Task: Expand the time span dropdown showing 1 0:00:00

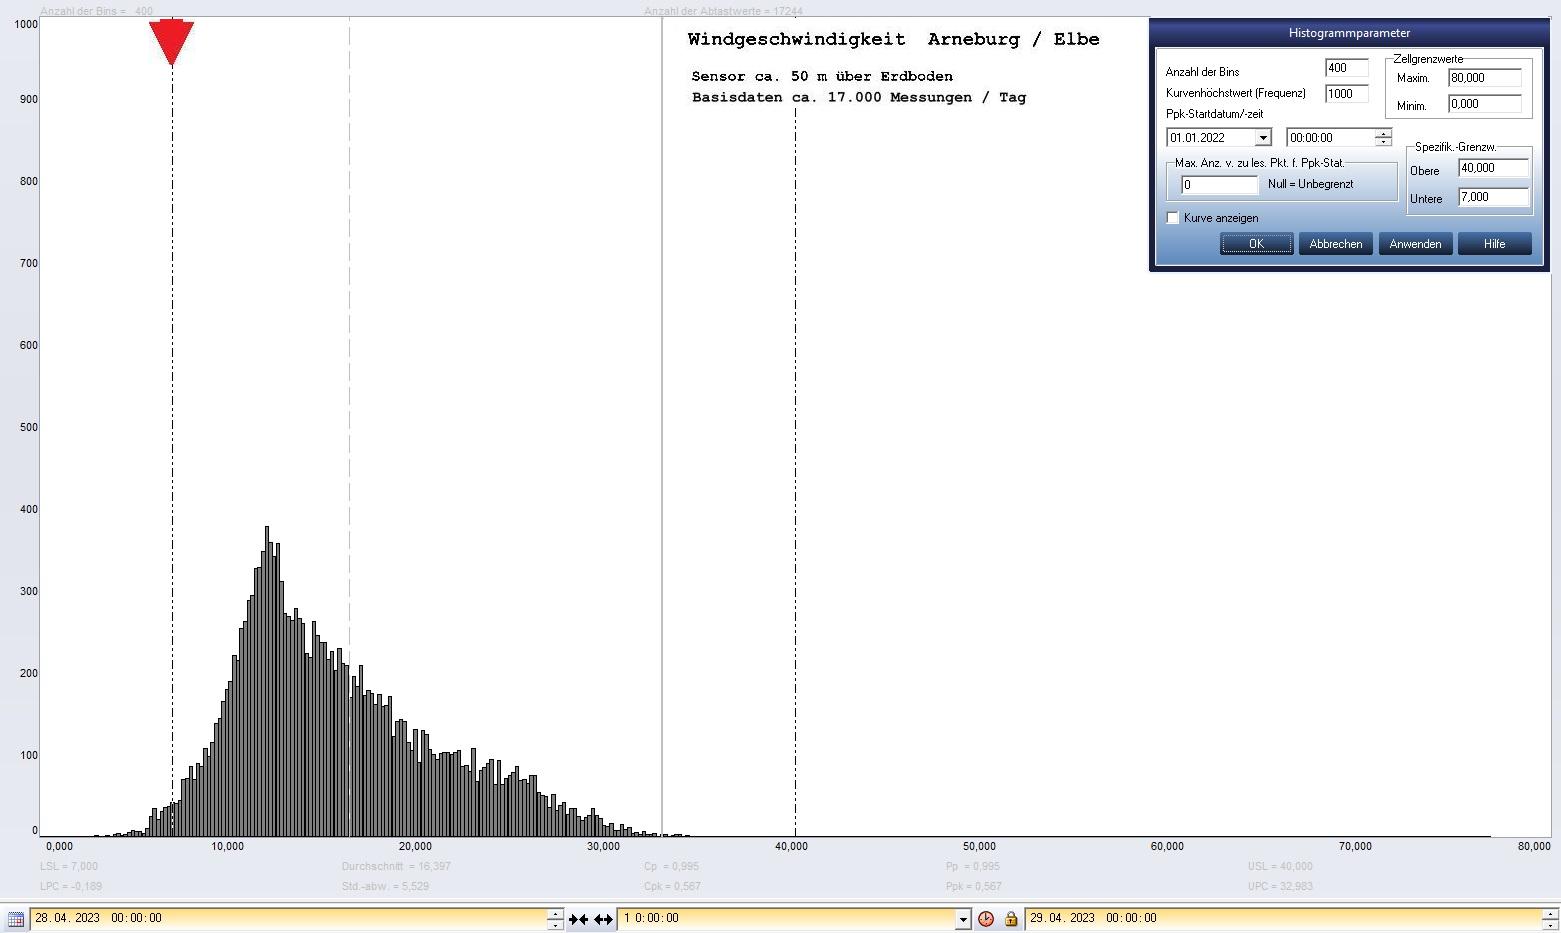Action: (x=963, y=919)
